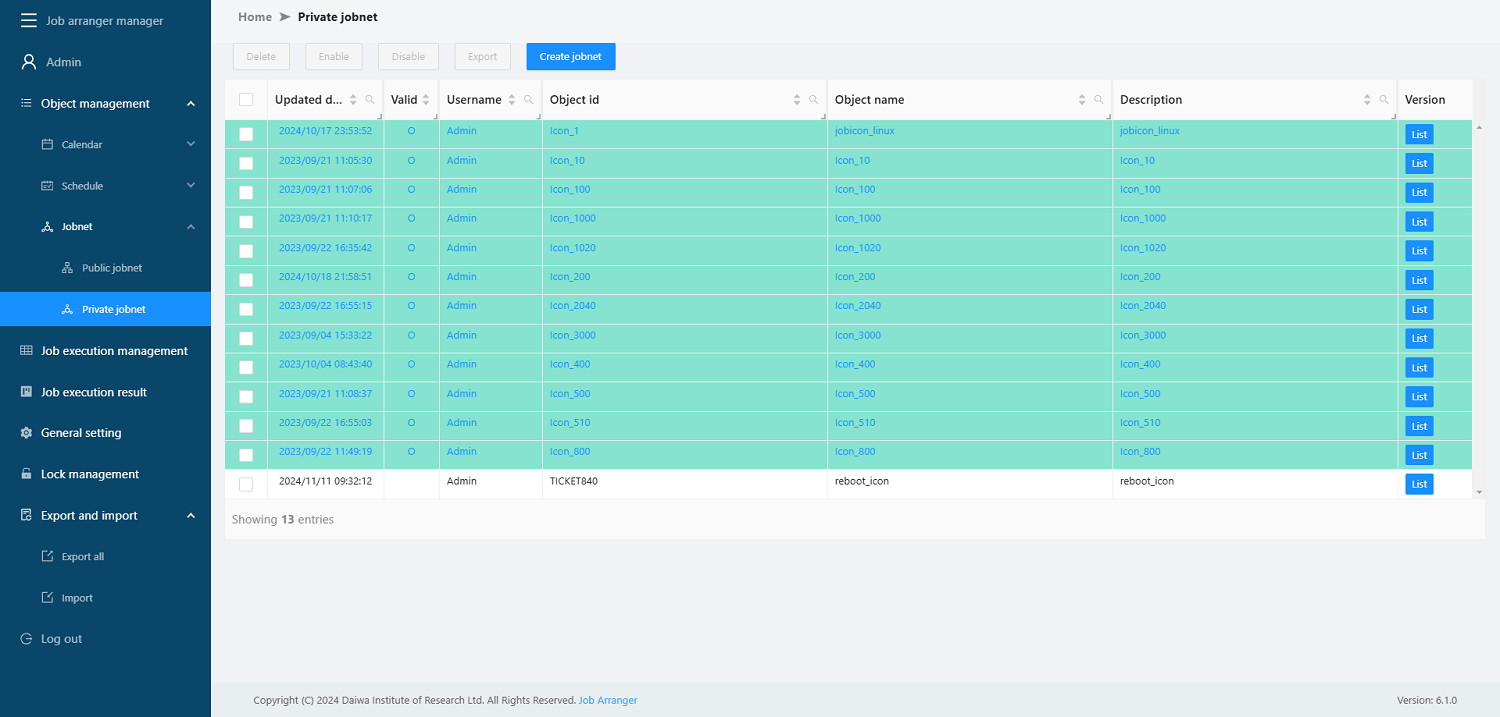This screenshot has width=1500, height=717.
Task: Click the Log out icon
Action: coord(26,639)
